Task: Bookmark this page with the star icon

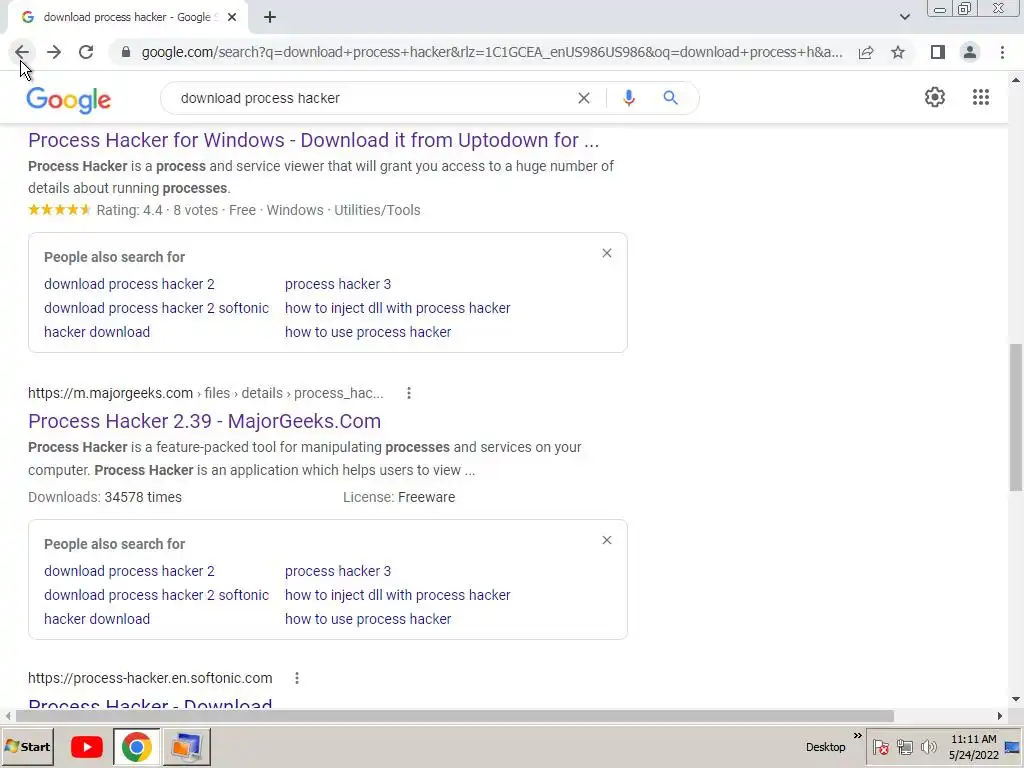Action: (x=898, y=52)
